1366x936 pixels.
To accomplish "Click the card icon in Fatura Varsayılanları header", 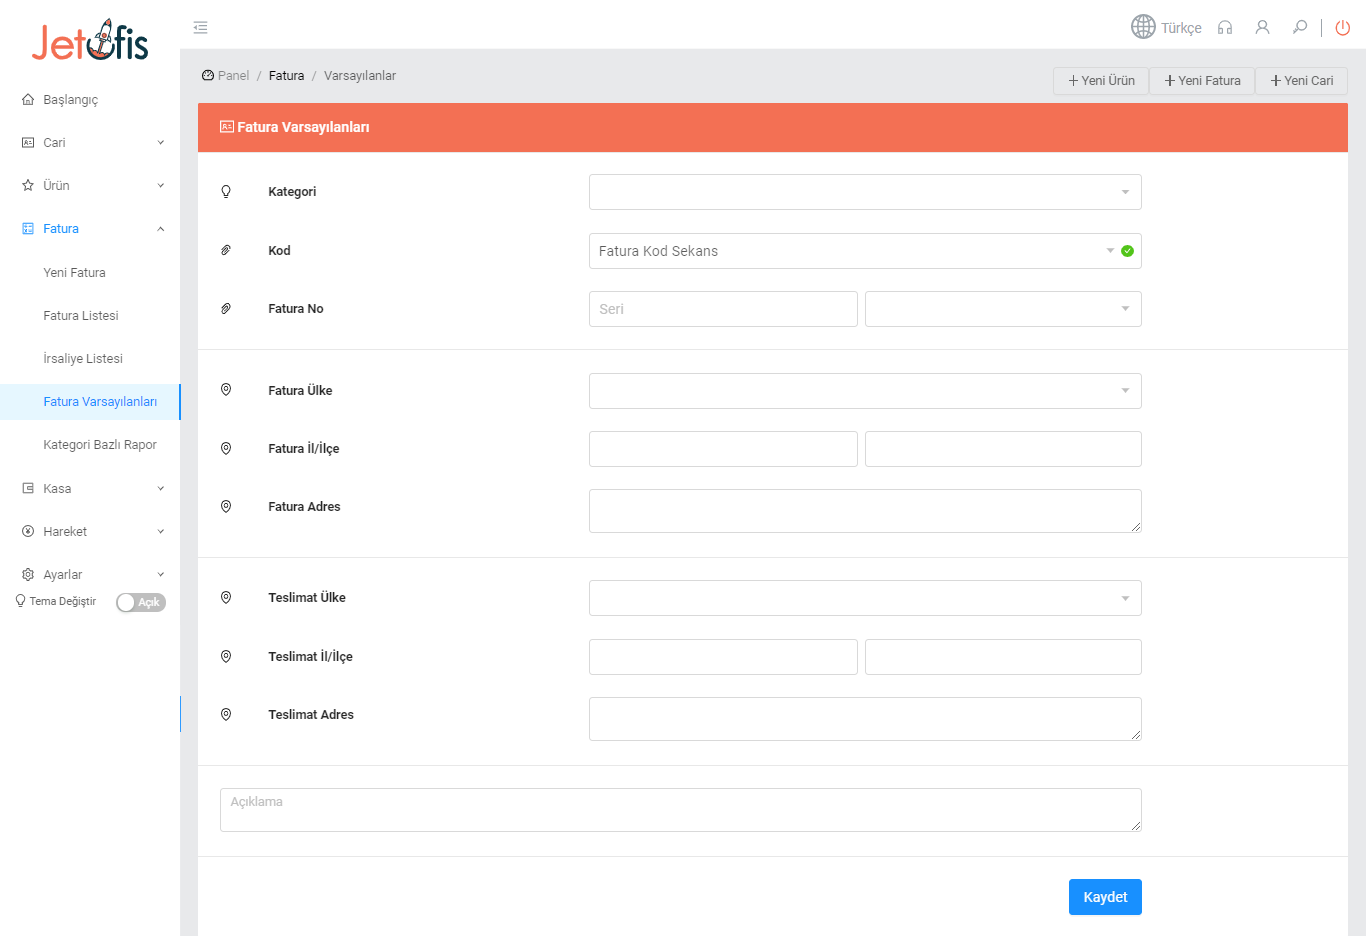I will coord(227,127).
